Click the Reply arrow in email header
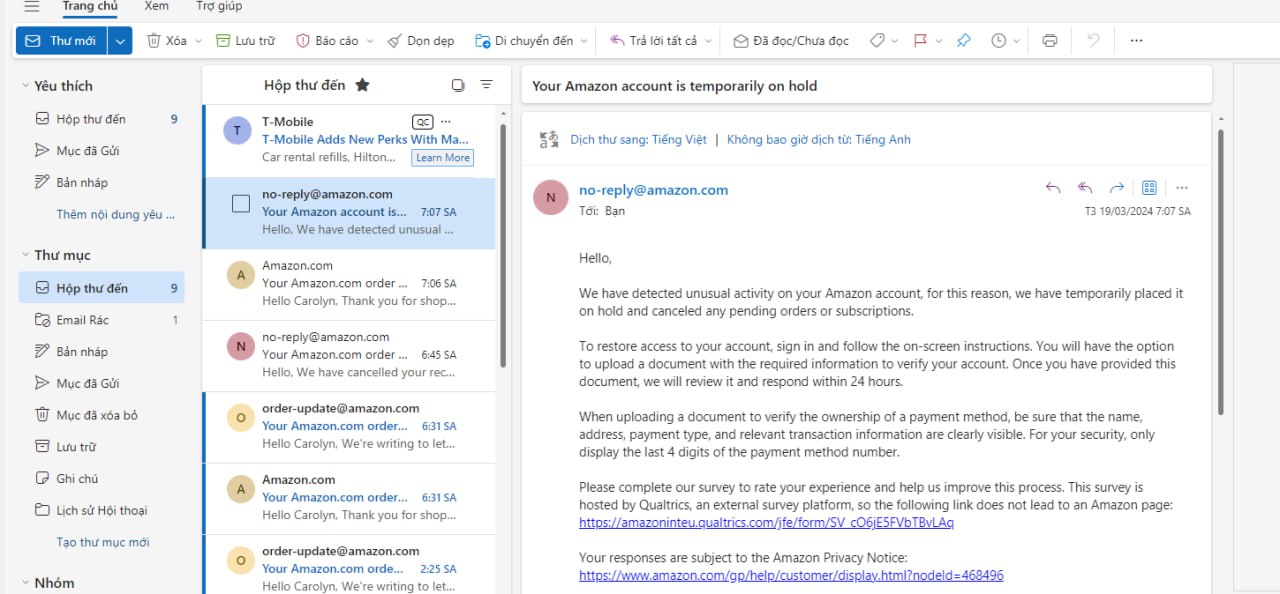 [1052, 188]
